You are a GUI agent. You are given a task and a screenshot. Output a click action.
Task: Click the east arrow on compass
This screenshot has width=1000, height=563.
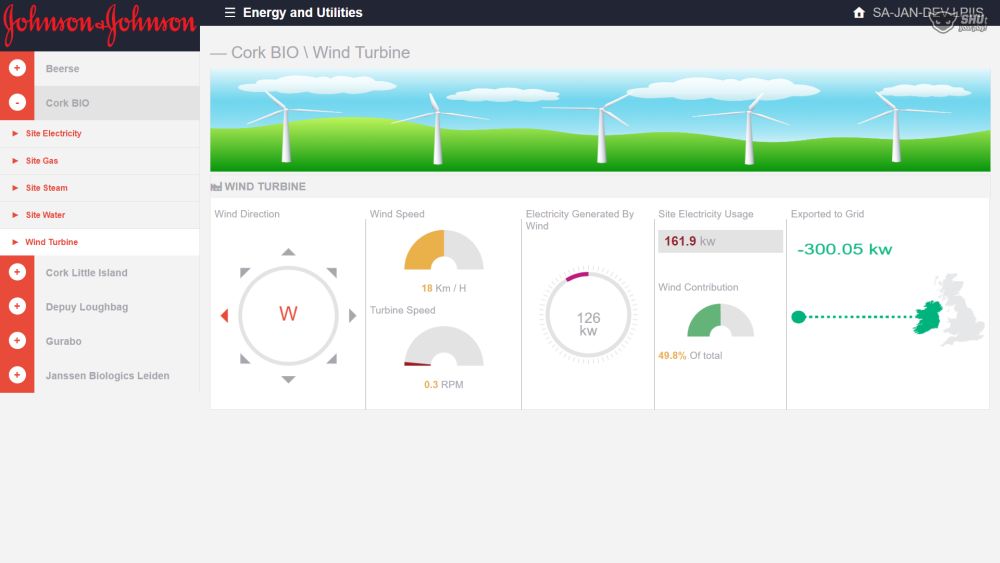click(352, 316)
